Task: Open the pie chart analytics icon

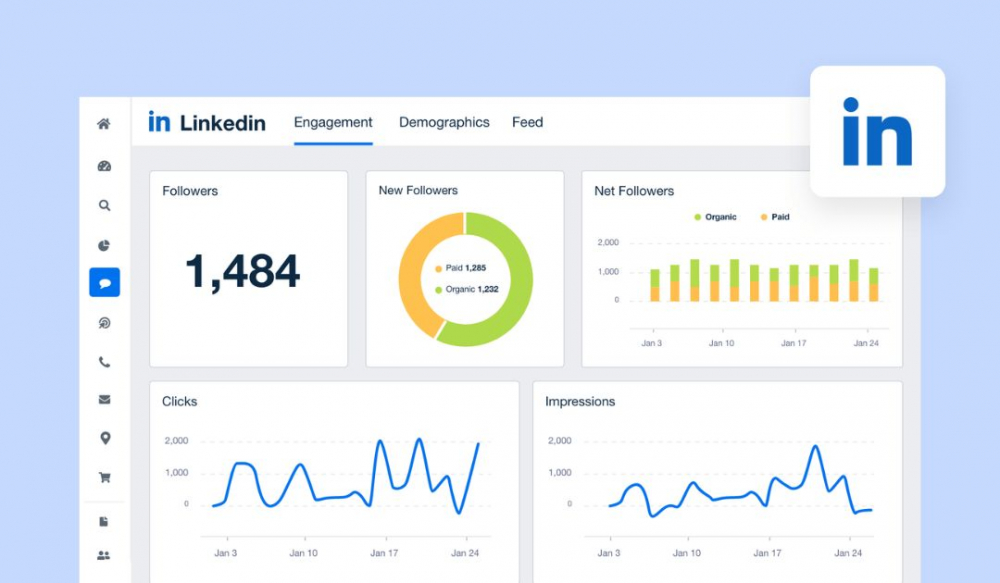Action: (104, 246)
